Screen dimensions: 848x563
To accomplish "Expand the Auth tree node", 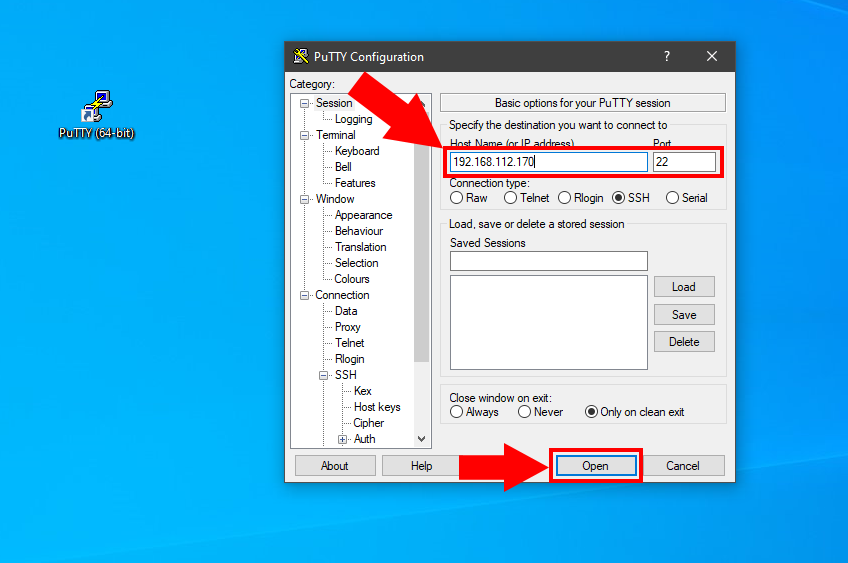I will point(342,440).
